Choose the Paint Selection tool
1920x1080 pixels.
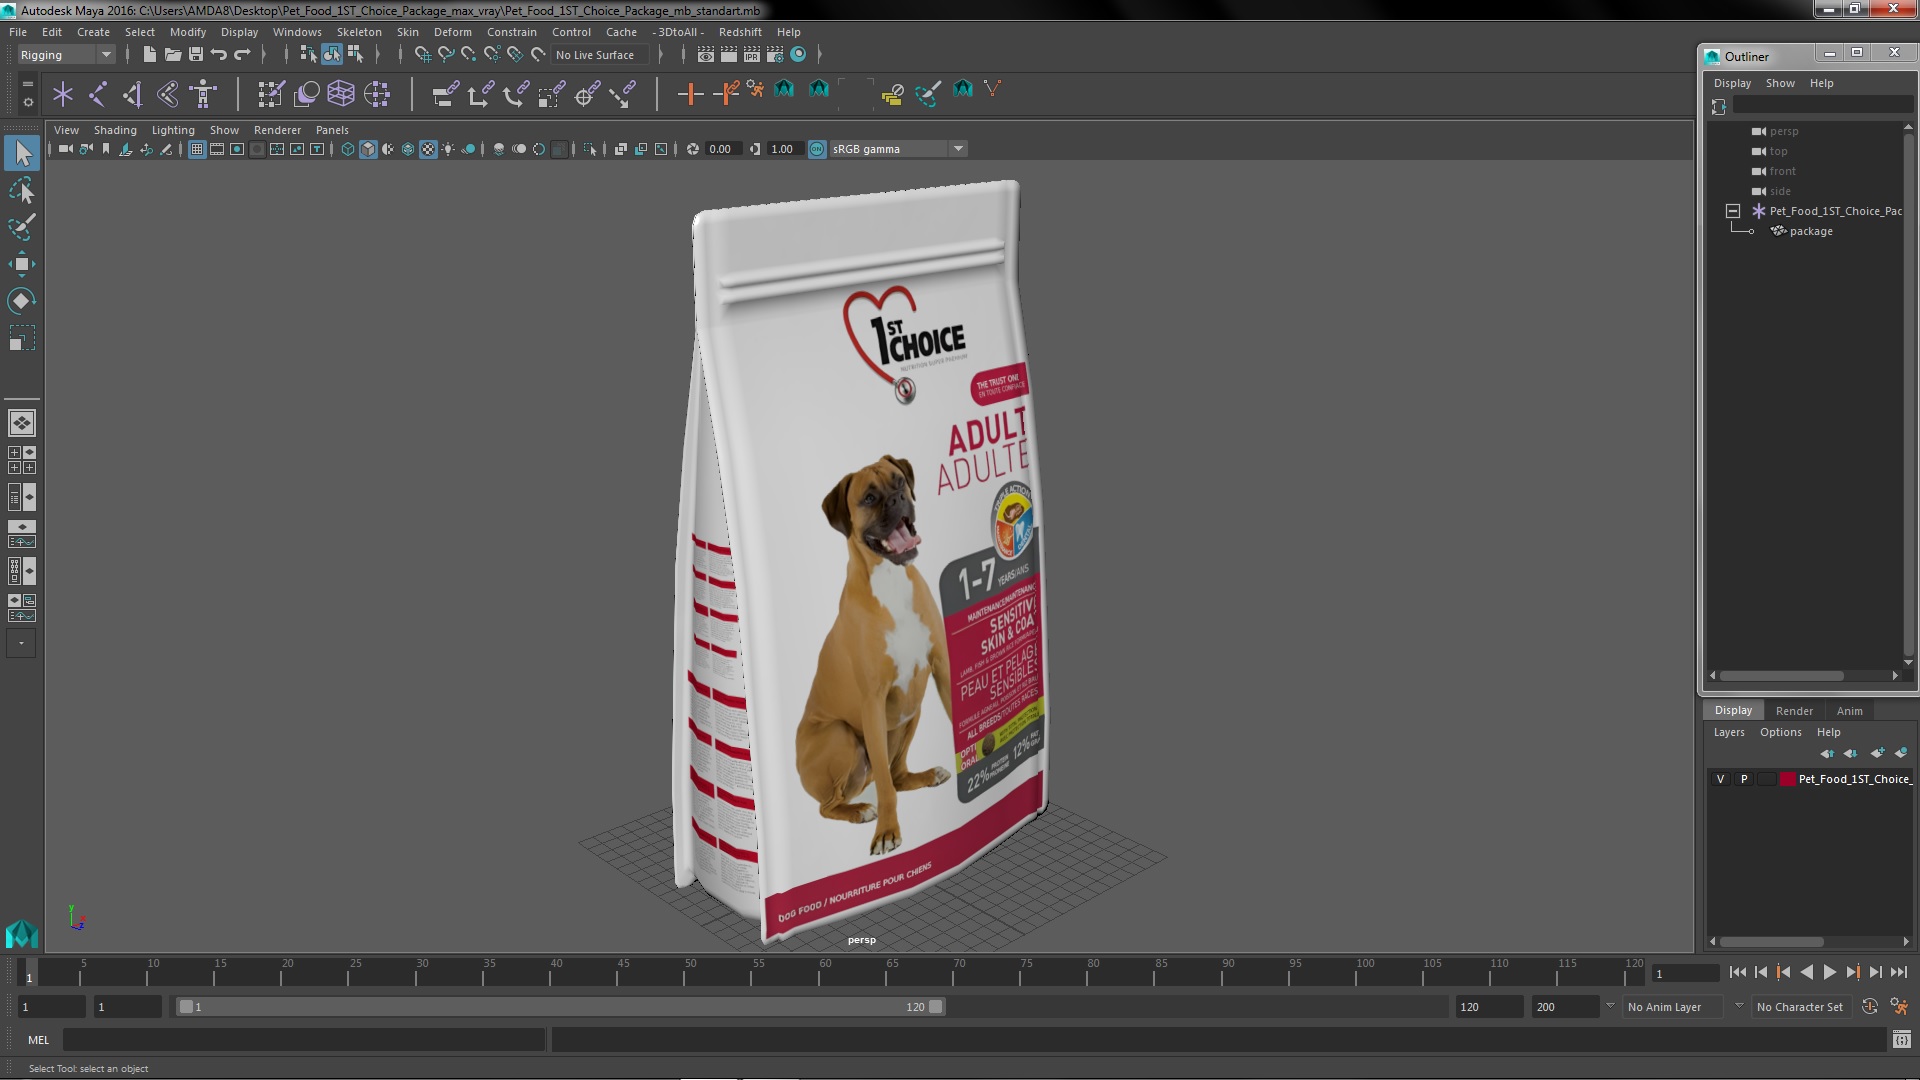point(22,227)
